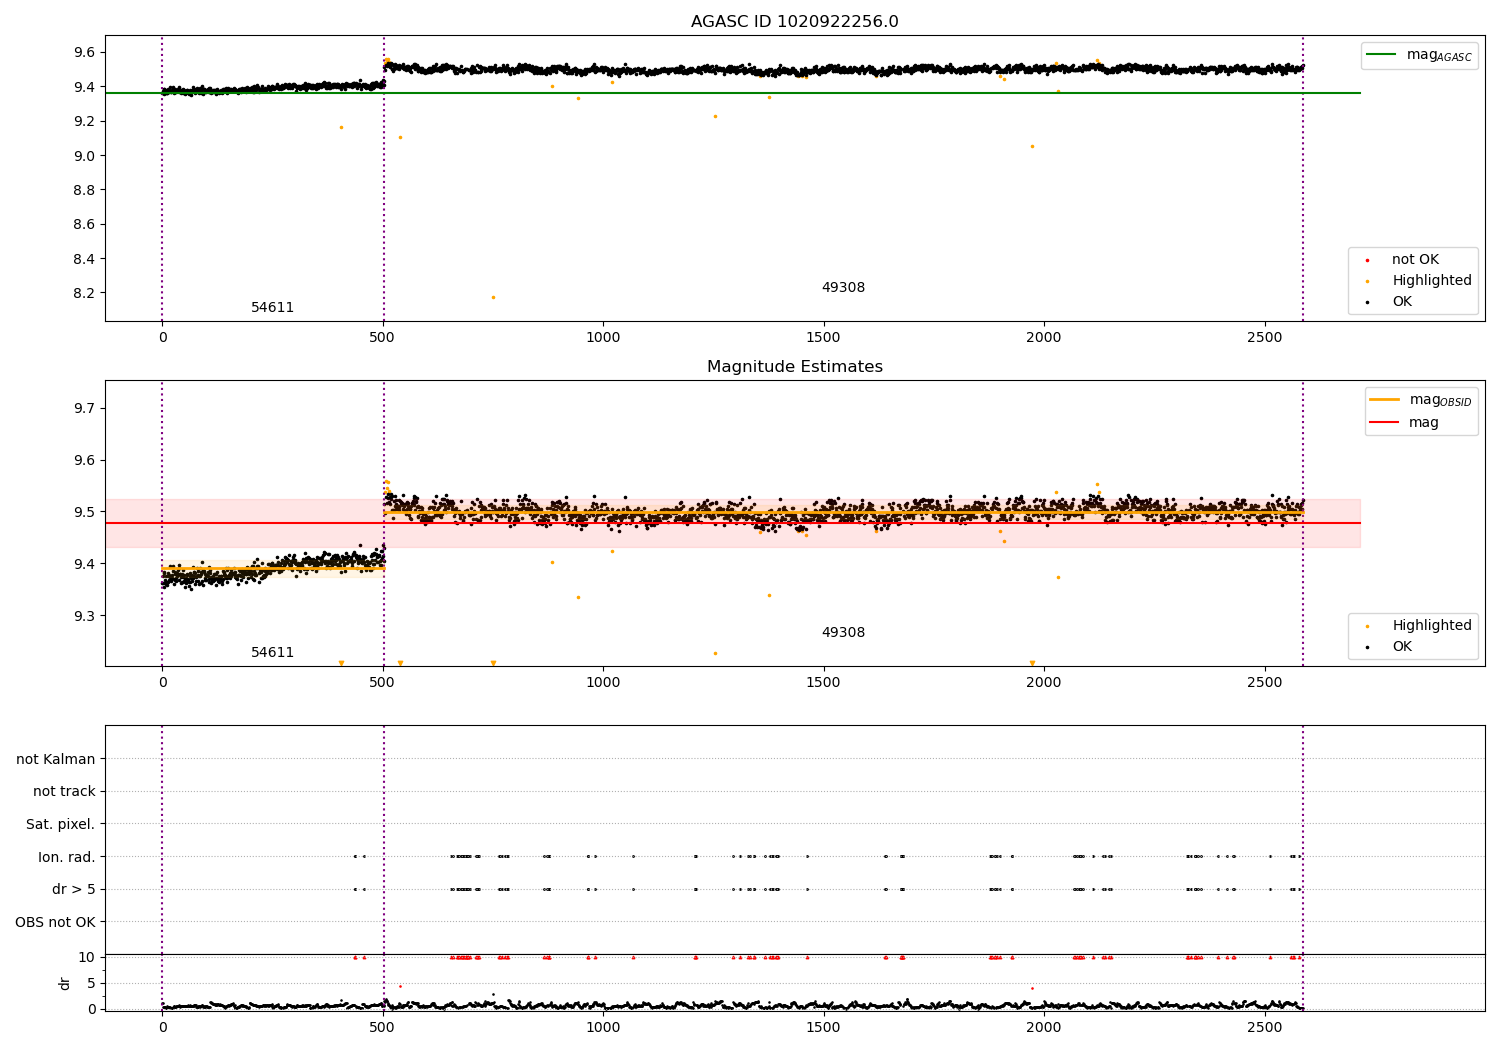Click the orange mag OBSID legend line
1500x1050 pixels.
[1385, 400]
